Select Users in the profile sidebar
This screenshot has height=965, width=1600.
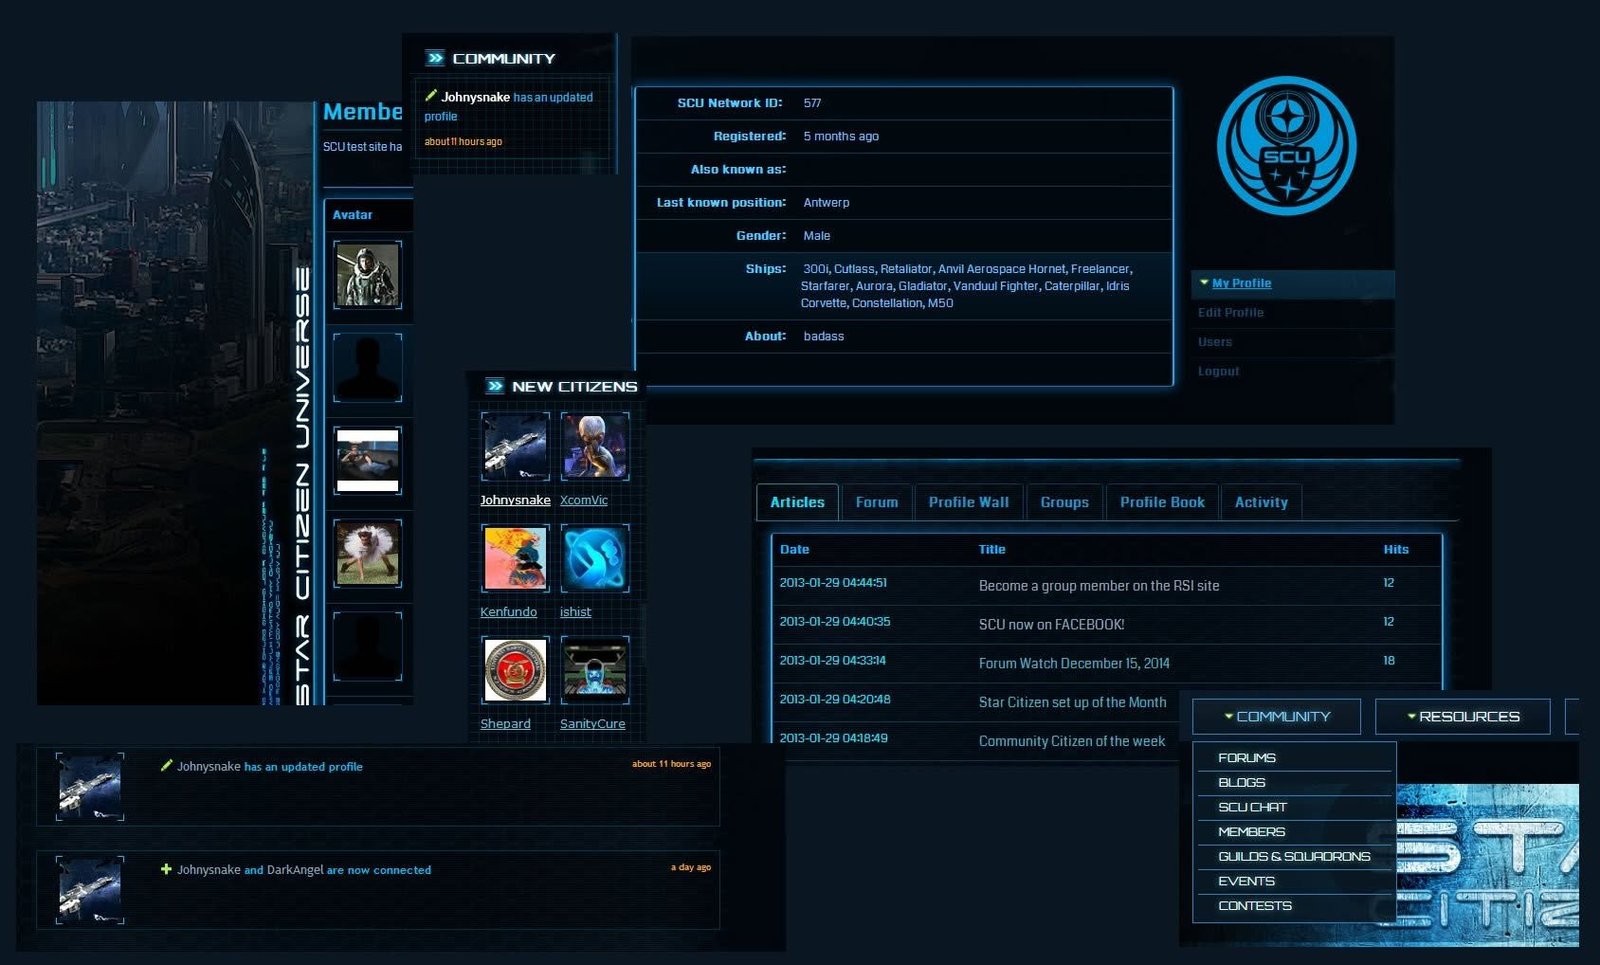click(x=1215, y=341)
